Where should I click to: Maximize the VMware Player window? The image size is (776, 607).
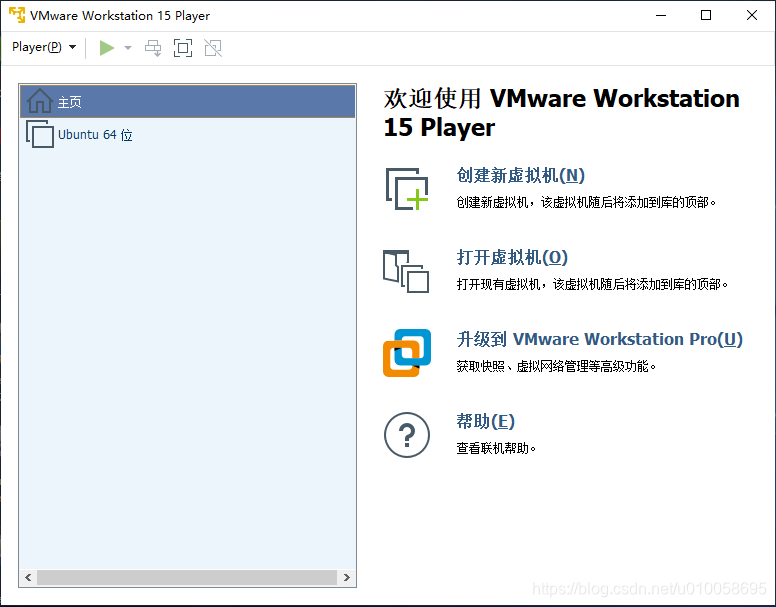click(706, 15)
